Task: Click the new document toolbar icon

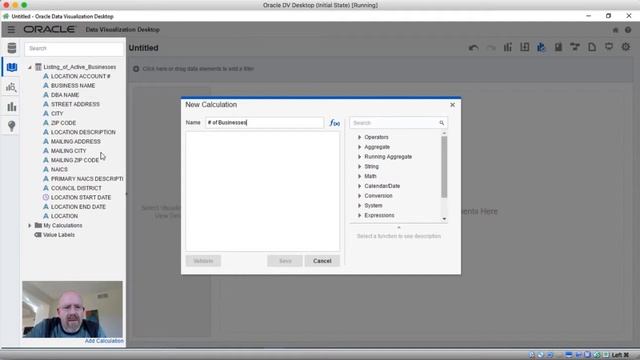Action: point(592,47)
